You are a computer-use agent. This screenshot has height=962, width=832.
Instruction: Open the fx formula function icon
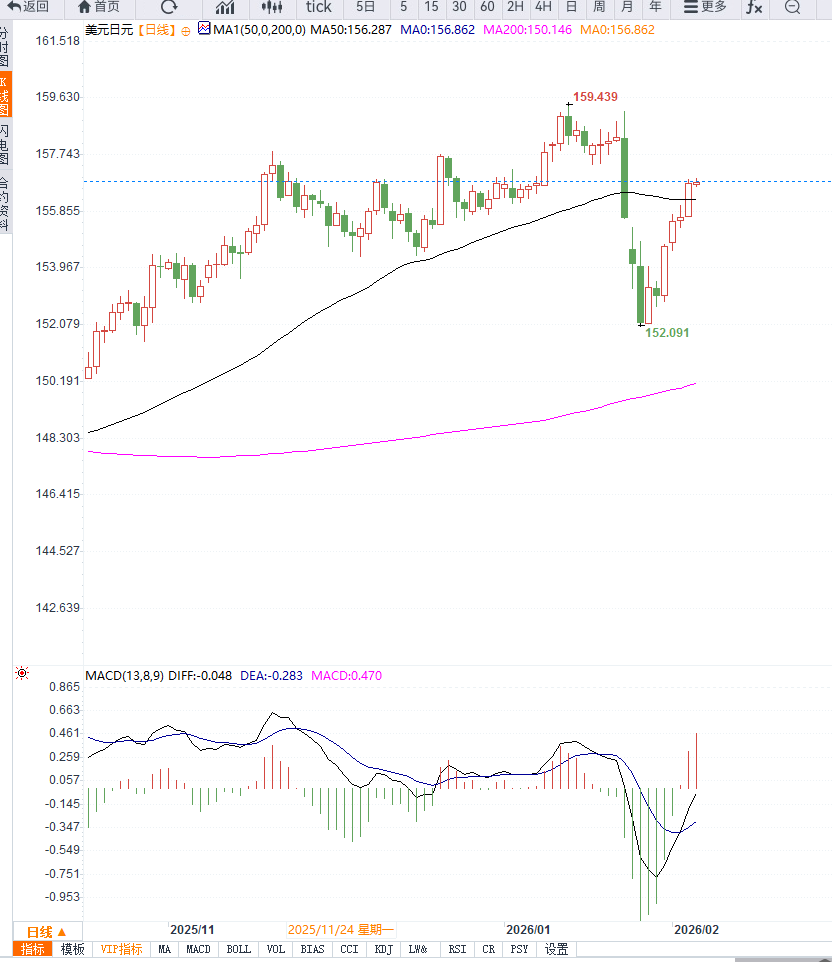click(x=754, y=7)
